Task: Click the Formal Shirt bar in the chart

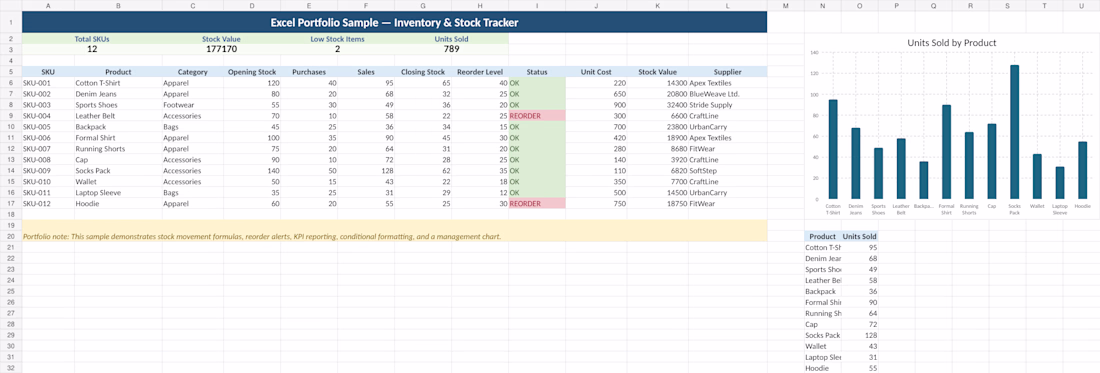Action: tap(946, 151)
